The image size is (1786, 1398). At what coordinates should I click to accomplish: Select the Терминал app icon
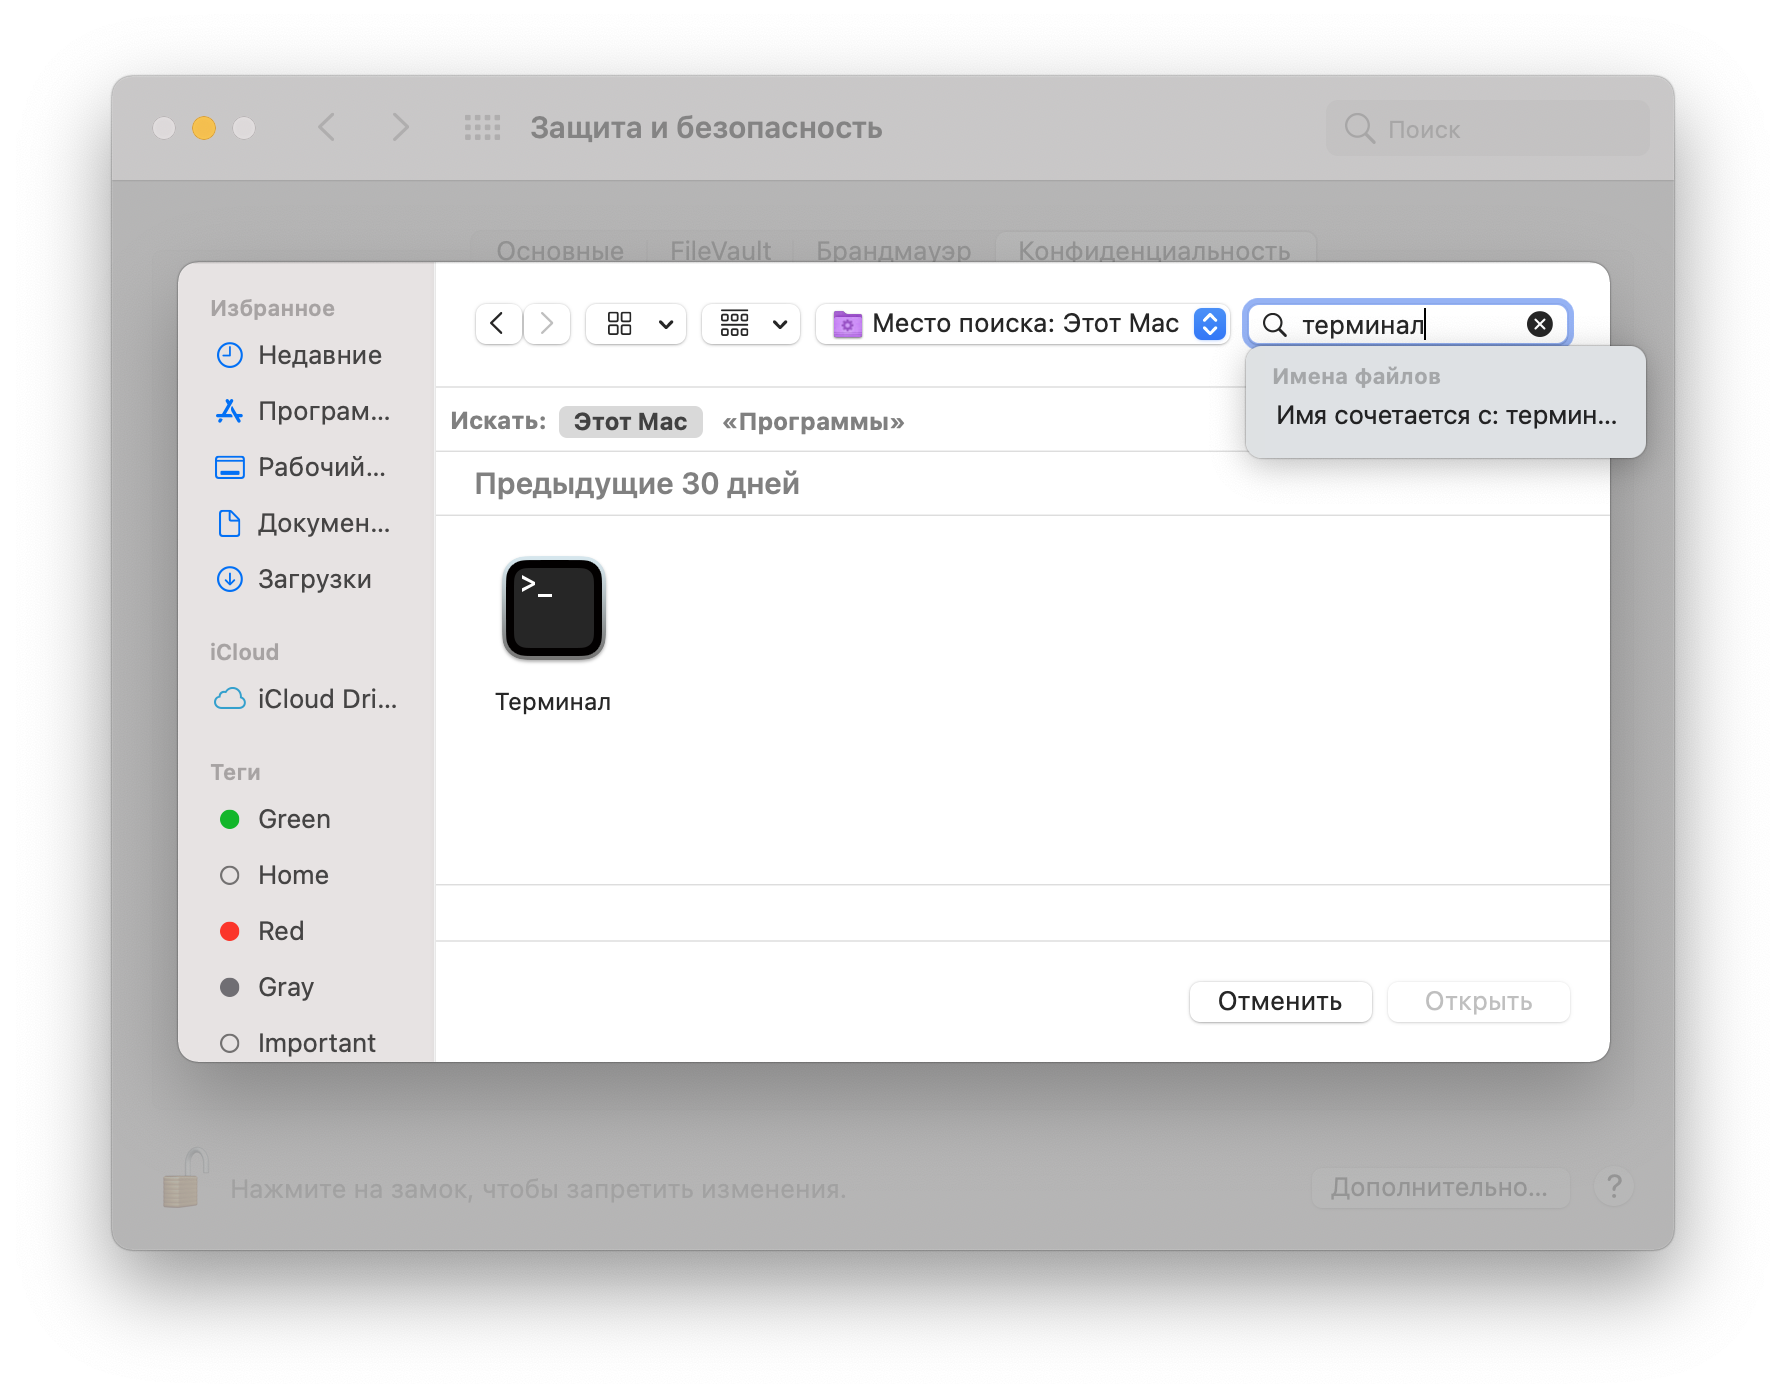click(x=554, y=609)
